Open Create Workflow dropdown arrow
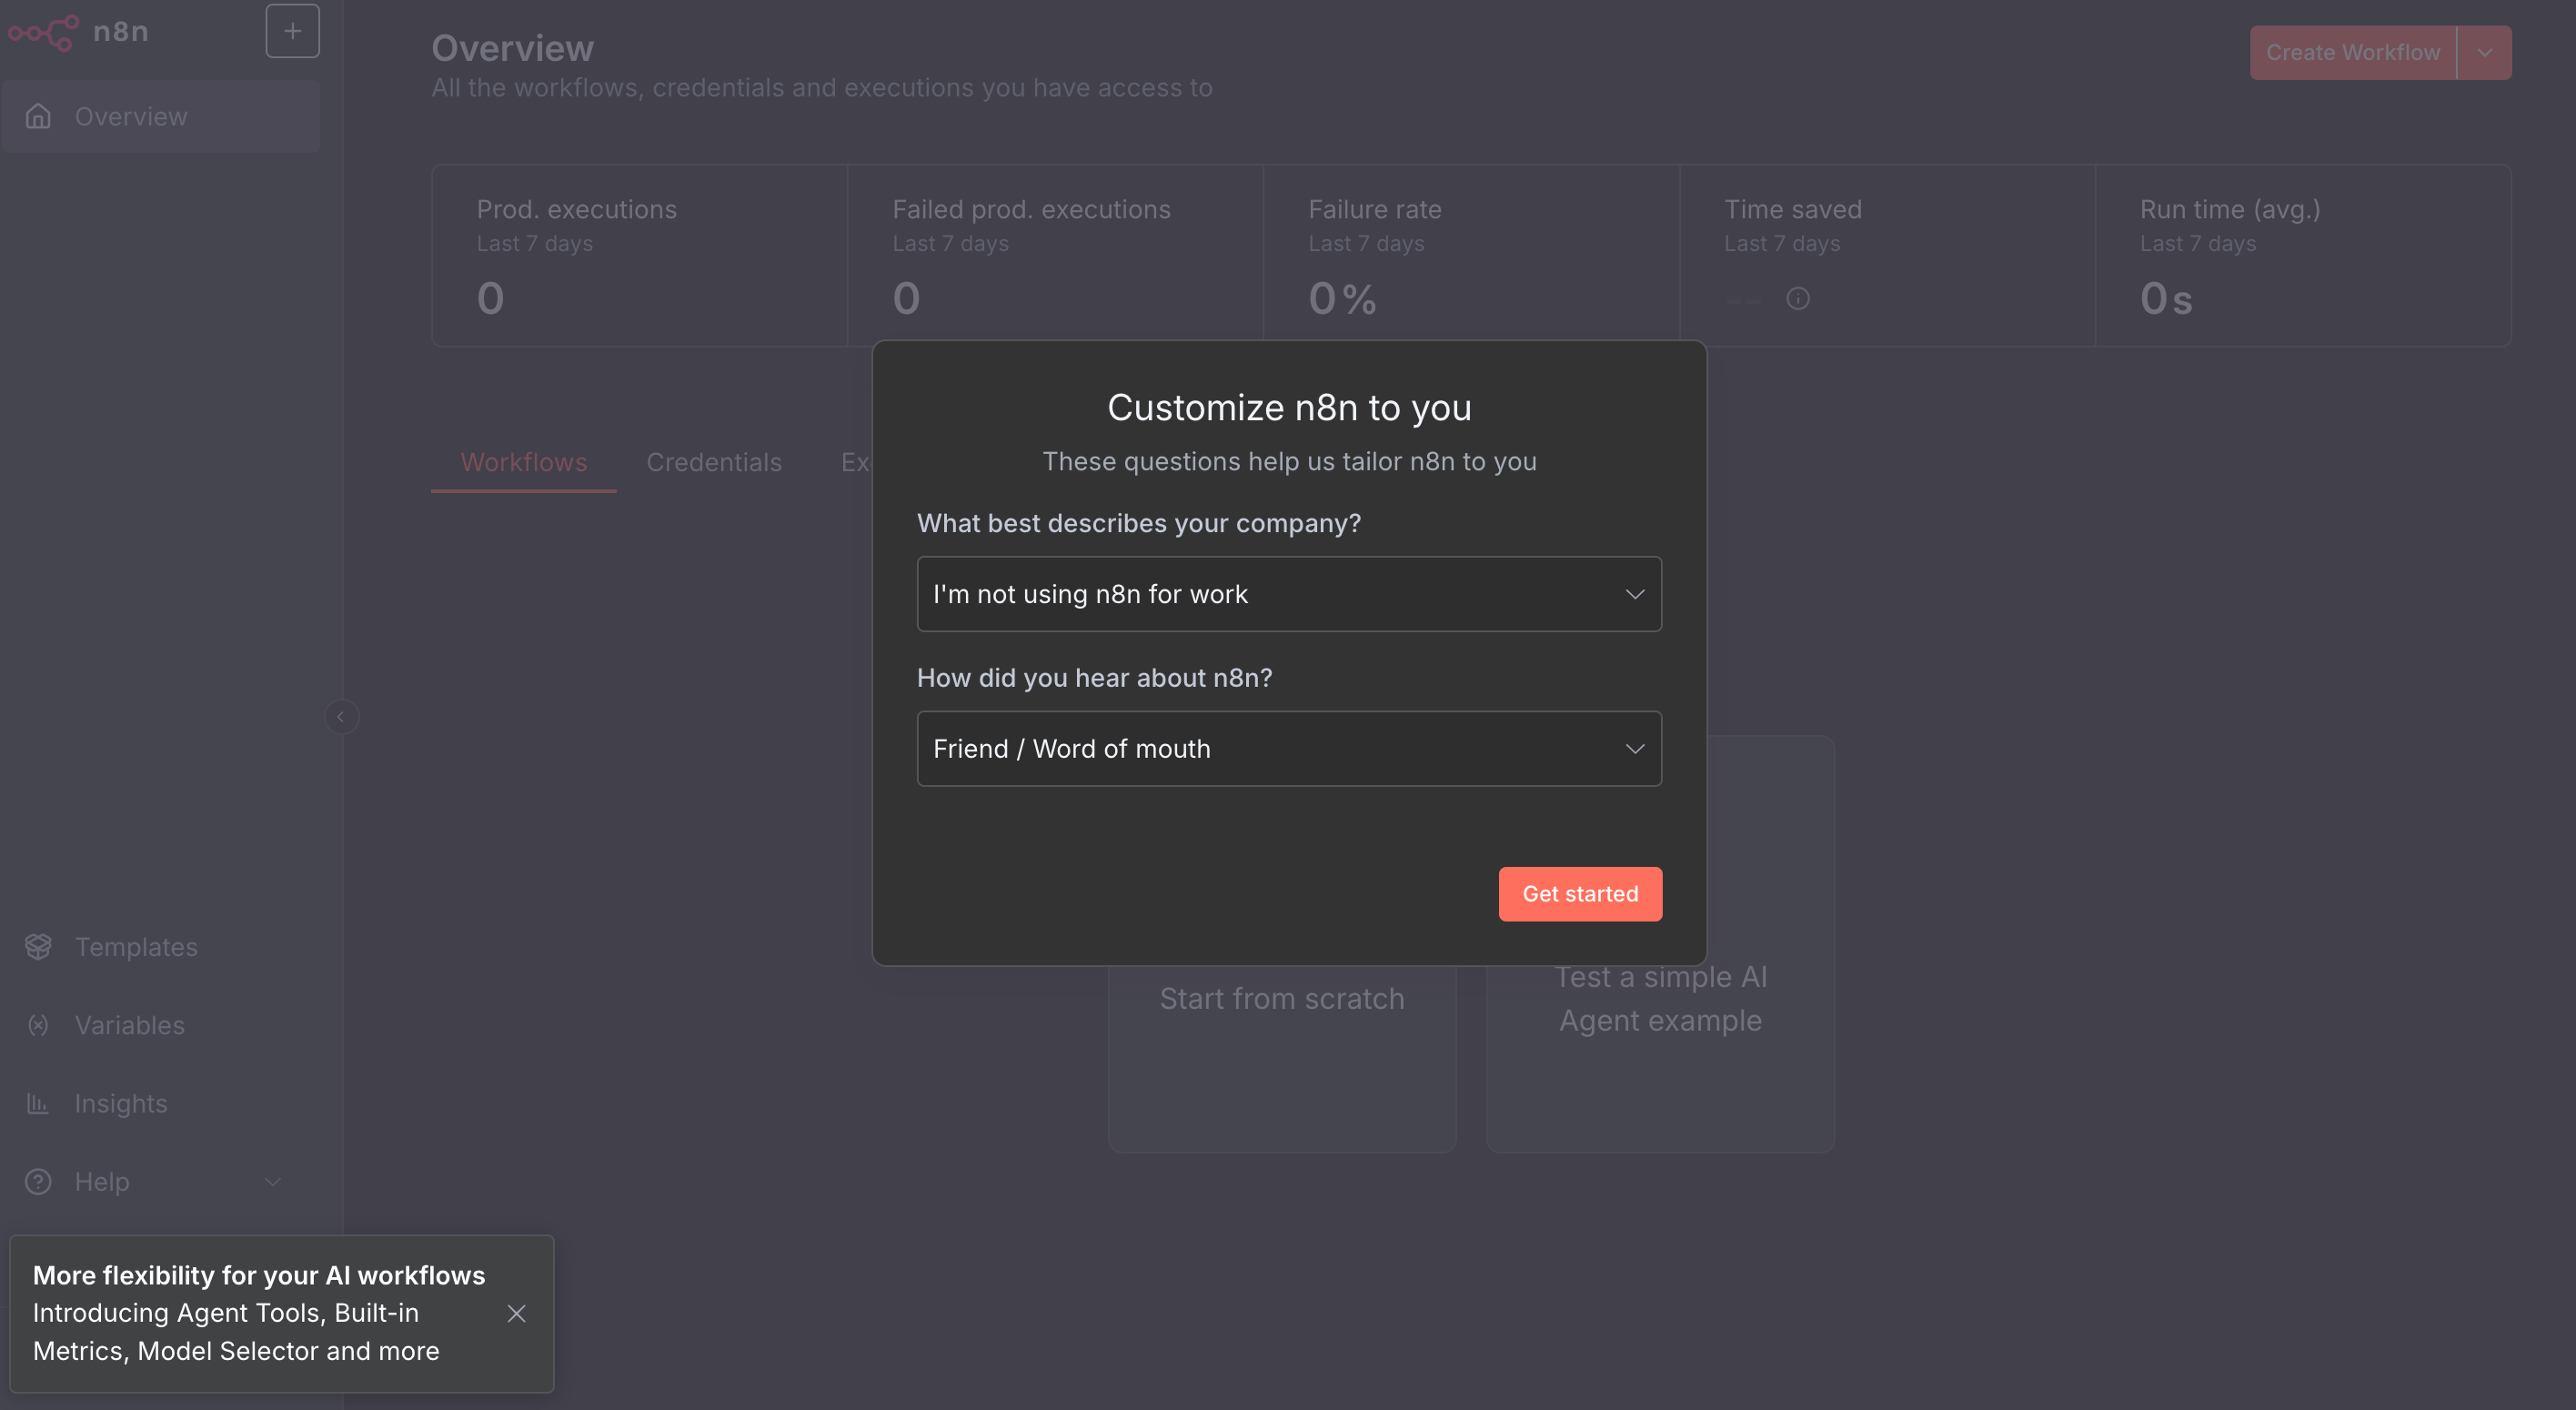The height and width of the screenshot is (1410, 2576). (2484, 53)
